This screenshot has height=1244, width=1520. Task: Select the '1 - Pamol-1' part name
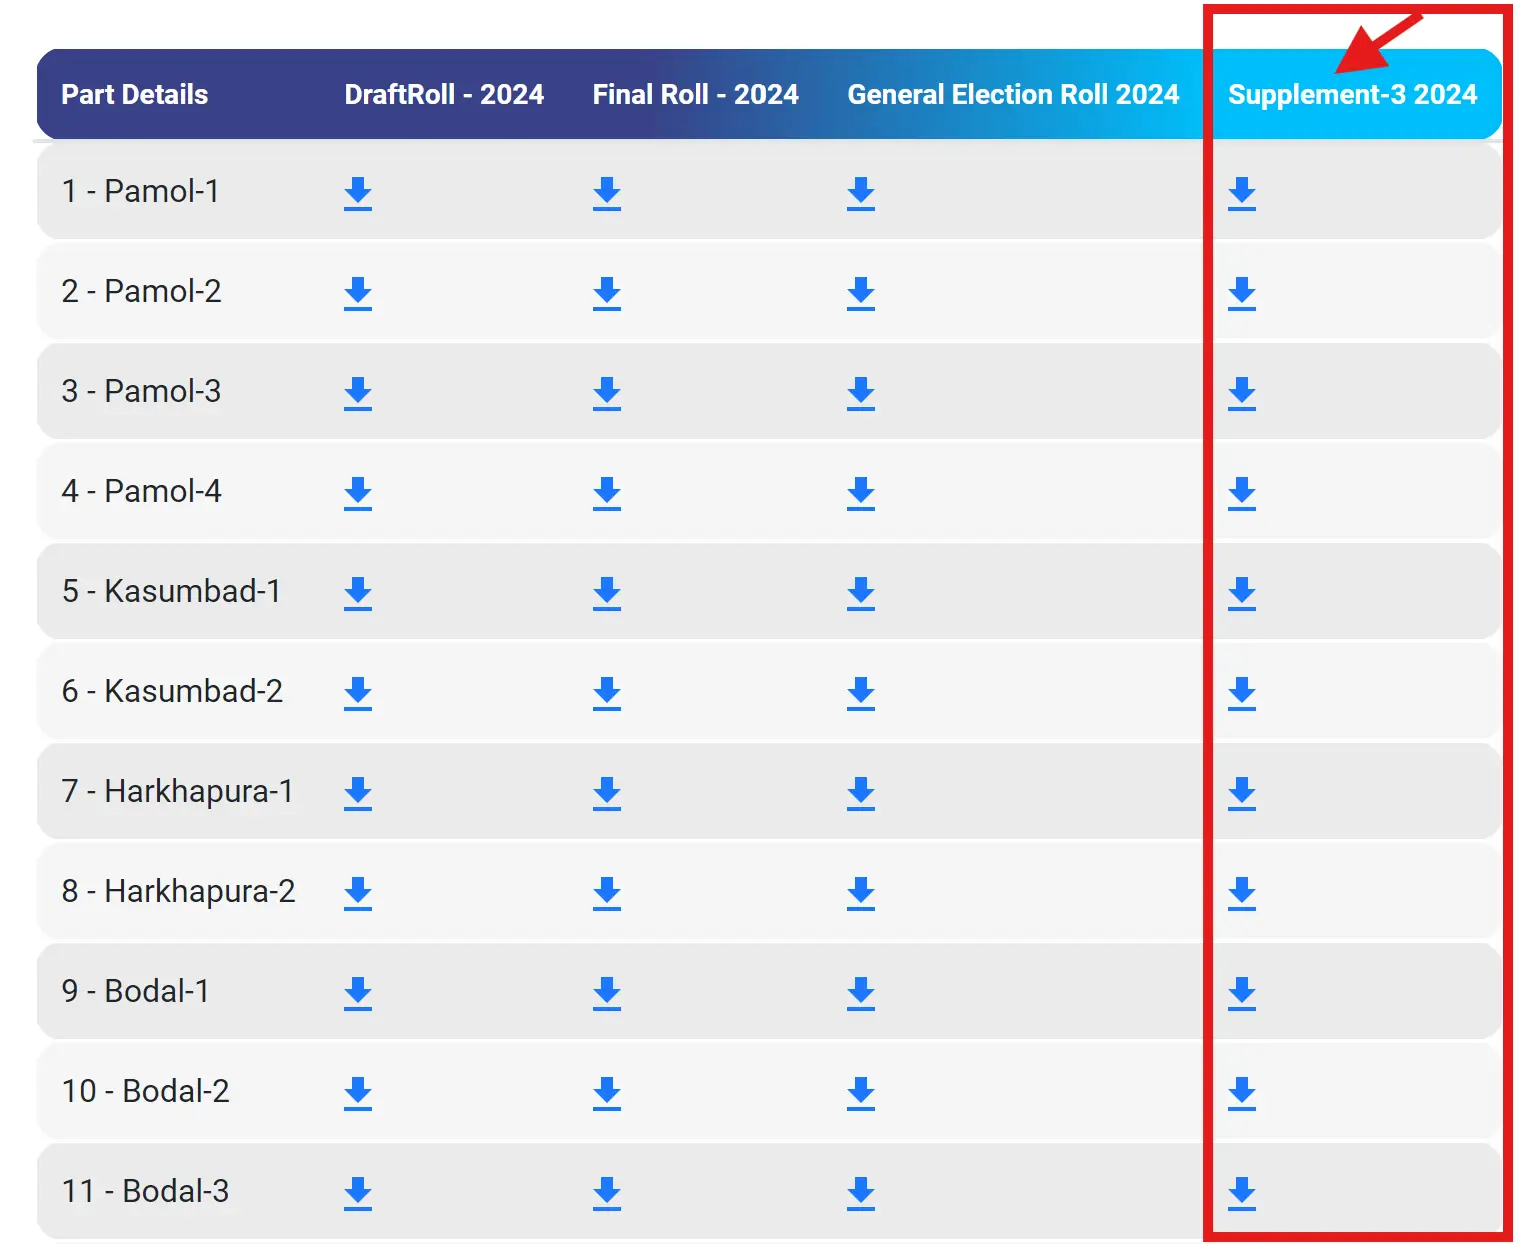(140, 191)
